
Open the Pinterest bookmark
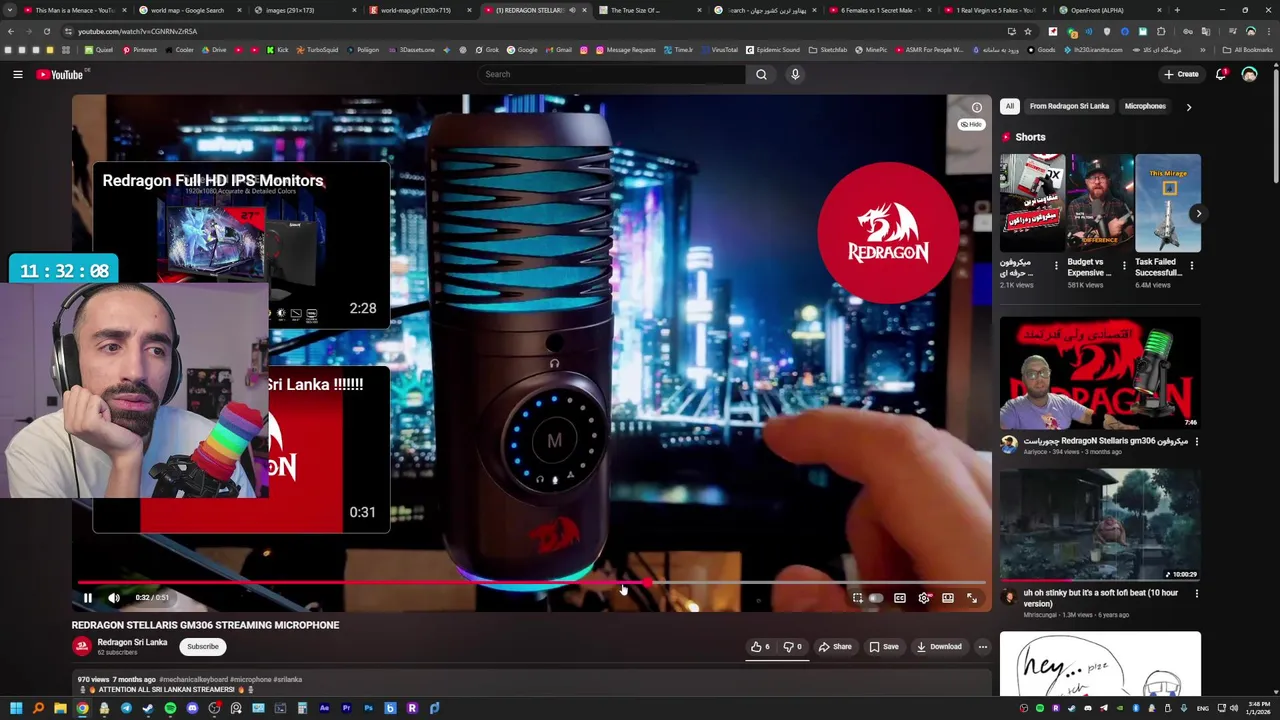140,50
